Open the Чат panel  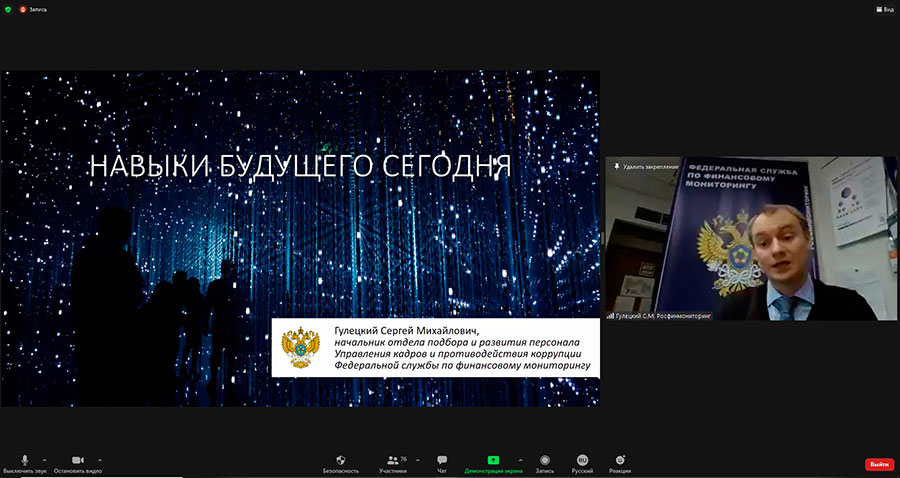point(442,464)
